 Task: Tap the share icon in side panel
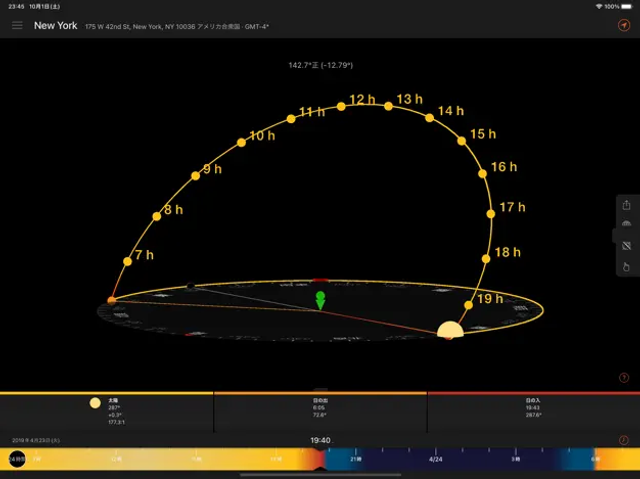626,205
